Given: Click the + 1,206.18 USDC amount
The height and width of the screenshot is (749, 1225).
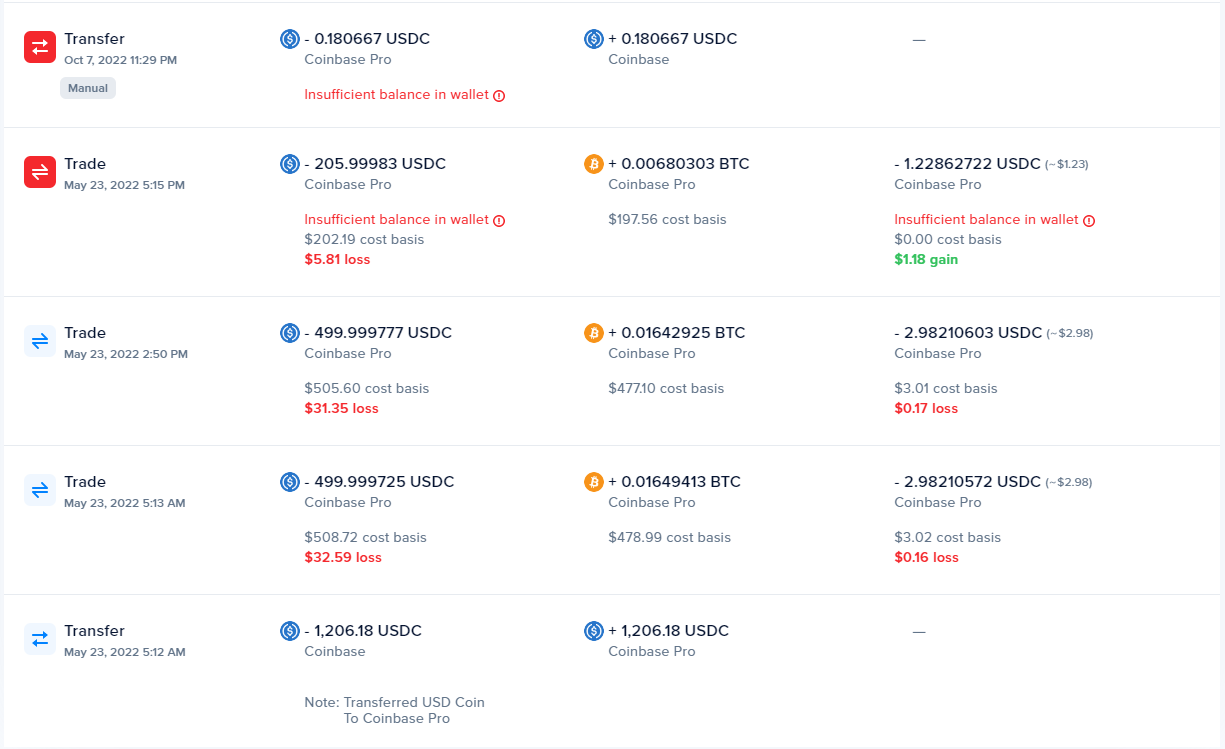Looking at the screenshot, I should click(x=669, y=631).
